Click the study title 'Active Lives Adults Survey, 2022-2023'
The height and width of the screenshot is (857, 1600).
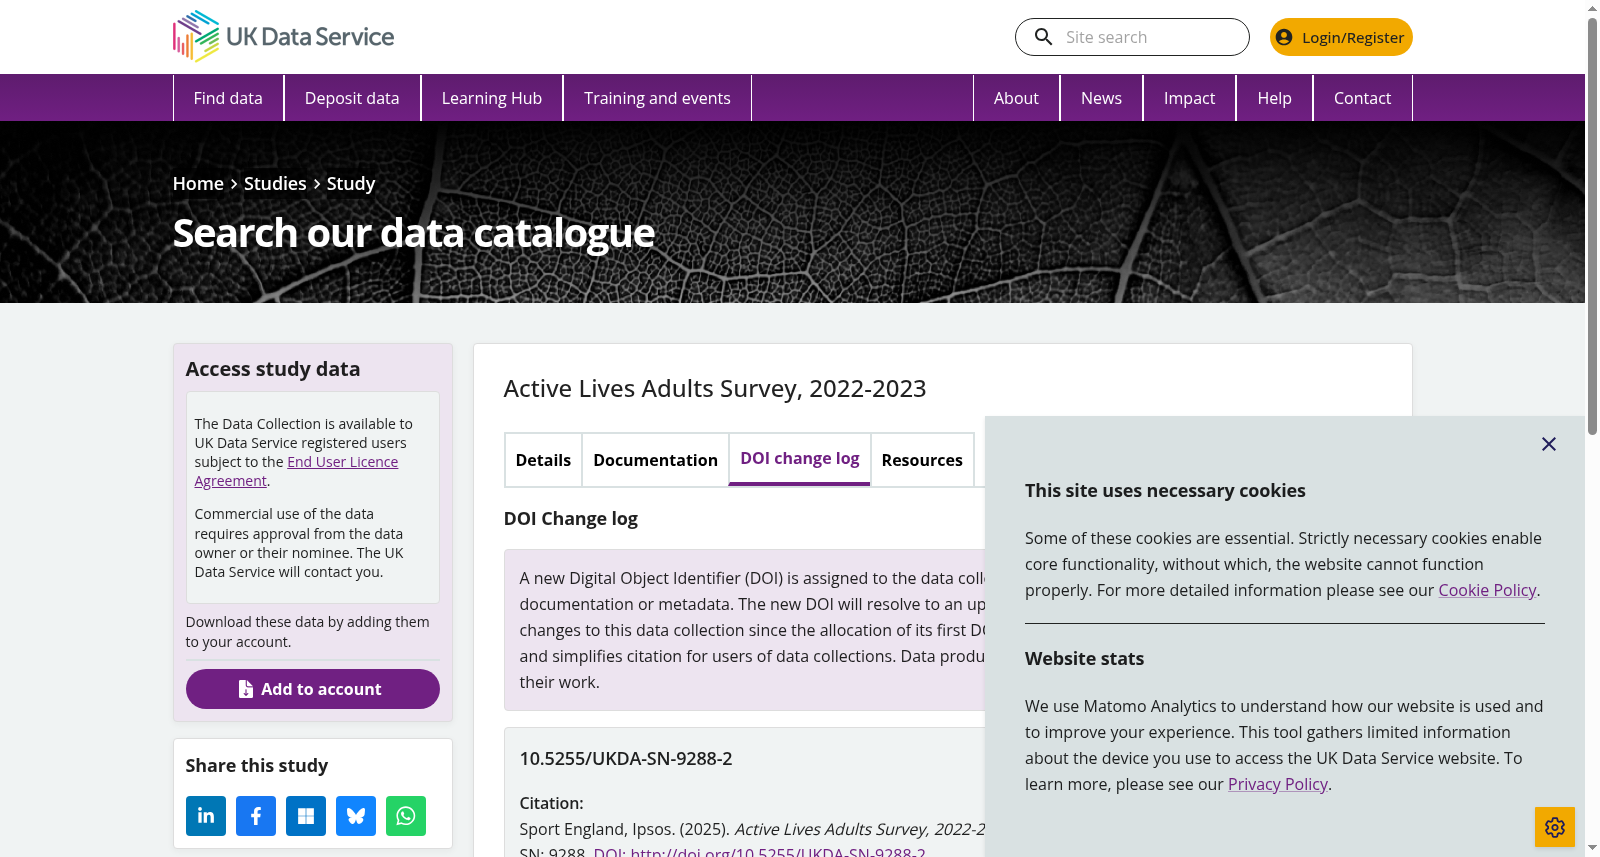715,388
